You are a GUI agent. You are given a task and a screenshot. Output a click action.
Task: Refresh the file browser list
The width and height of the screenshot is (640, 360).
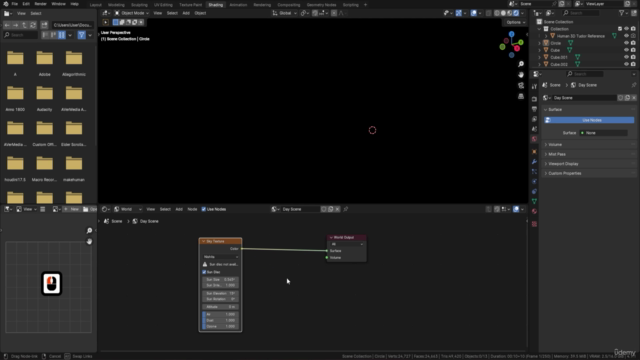pyautogui.click(x=33, y=25)
